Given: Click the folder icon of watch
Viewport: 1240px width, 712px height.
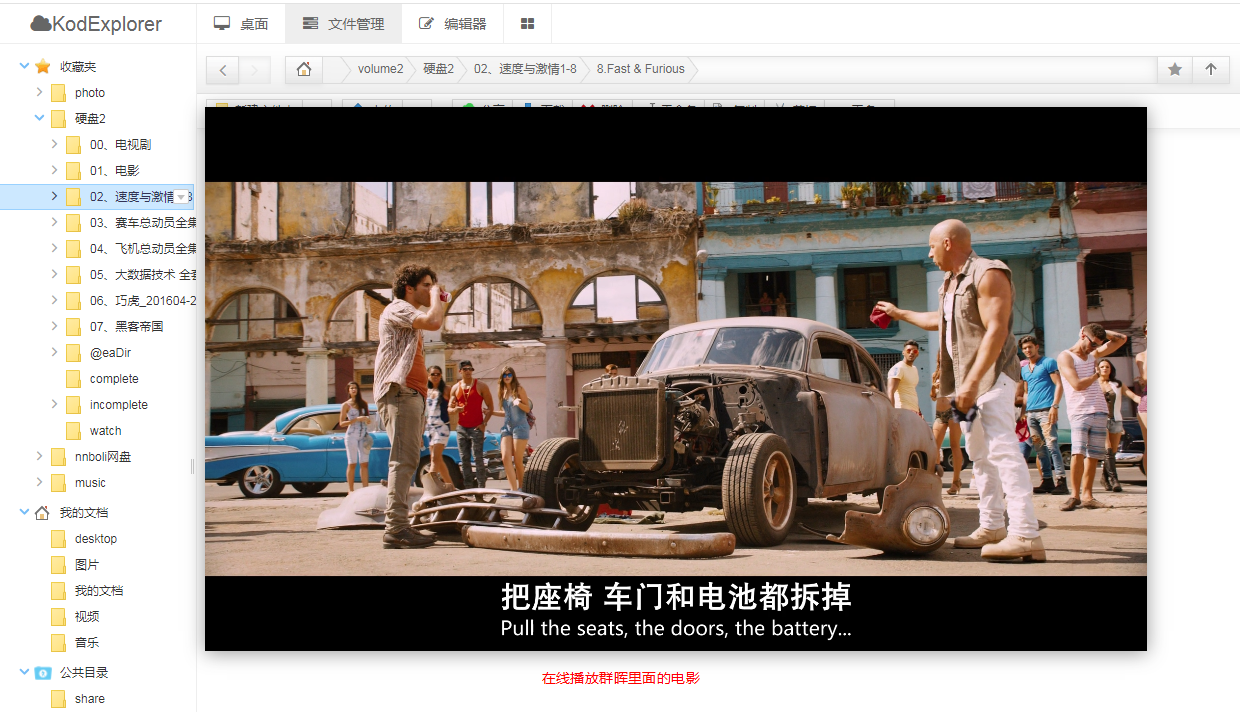Looking at the screenshot, I should pos(73,430).
